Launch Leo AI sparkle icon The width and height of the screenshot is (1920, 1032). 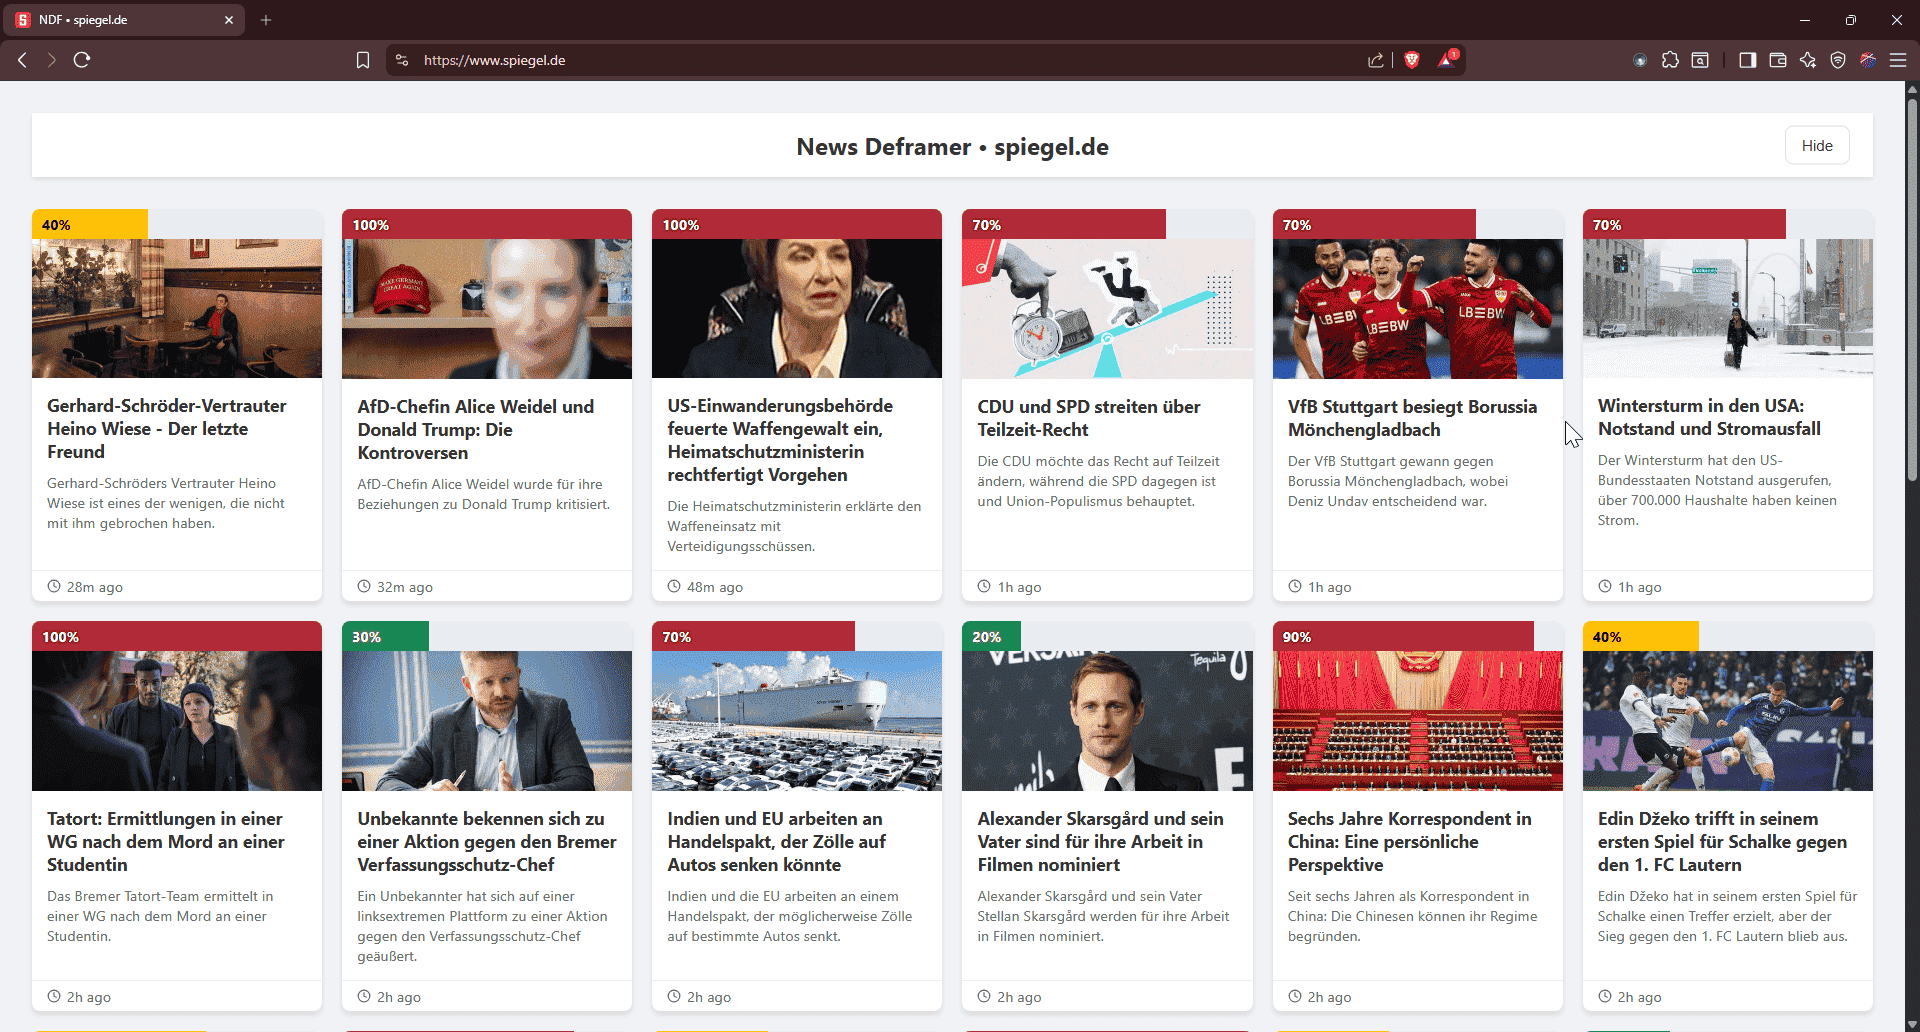(x=1808, y=60)
